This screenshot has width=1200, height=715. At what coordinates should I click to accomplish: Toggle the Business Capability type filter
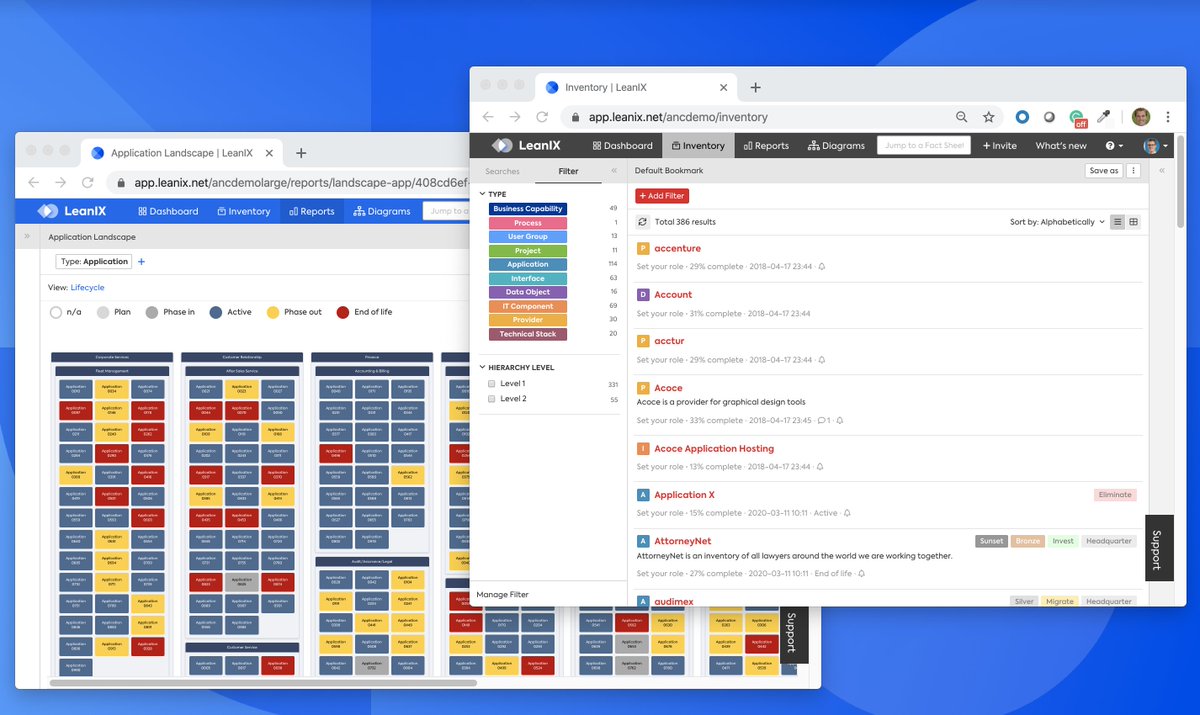(528, 209)
